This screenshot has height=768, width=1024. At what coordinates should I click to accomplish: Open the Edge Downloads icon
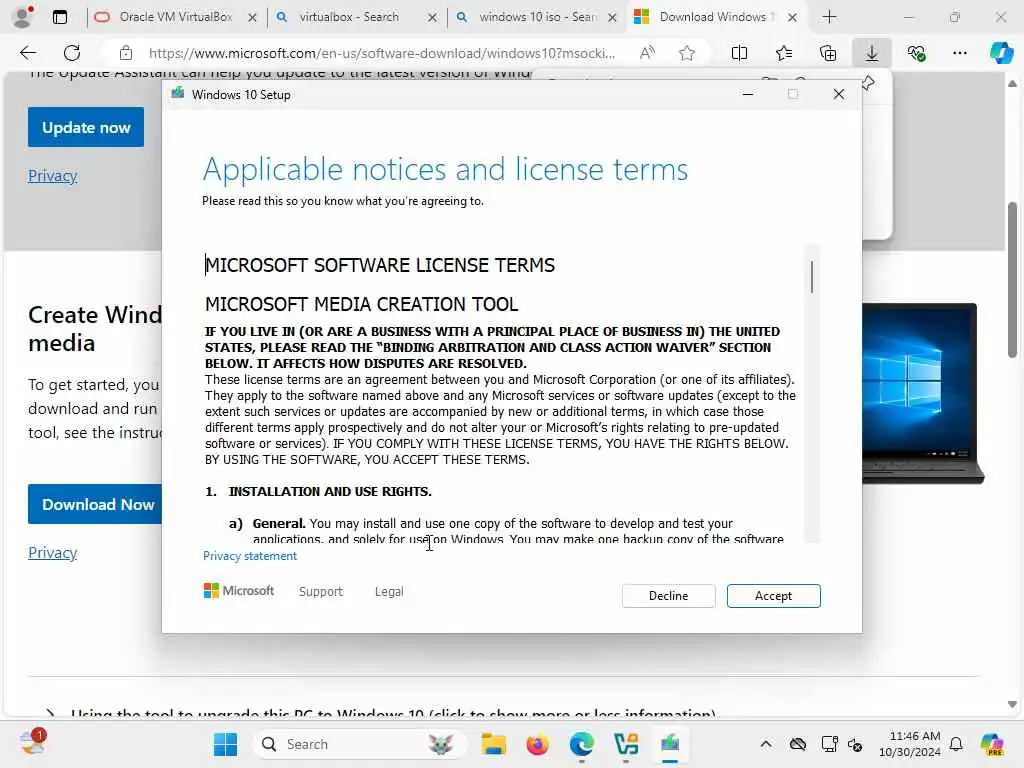[872, 53]
